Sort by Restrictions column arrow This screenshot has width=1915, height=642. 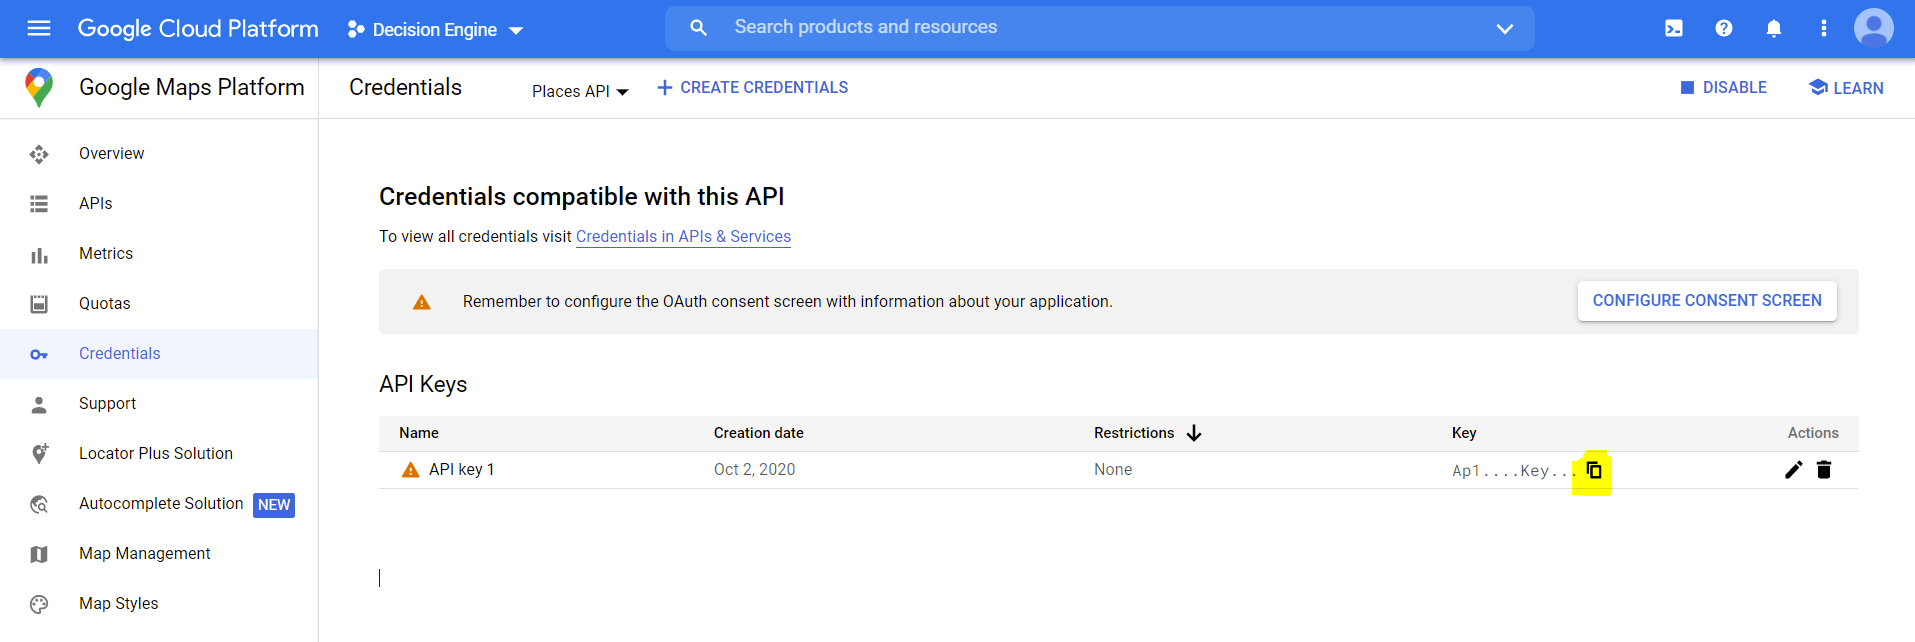pos(1194,433)
